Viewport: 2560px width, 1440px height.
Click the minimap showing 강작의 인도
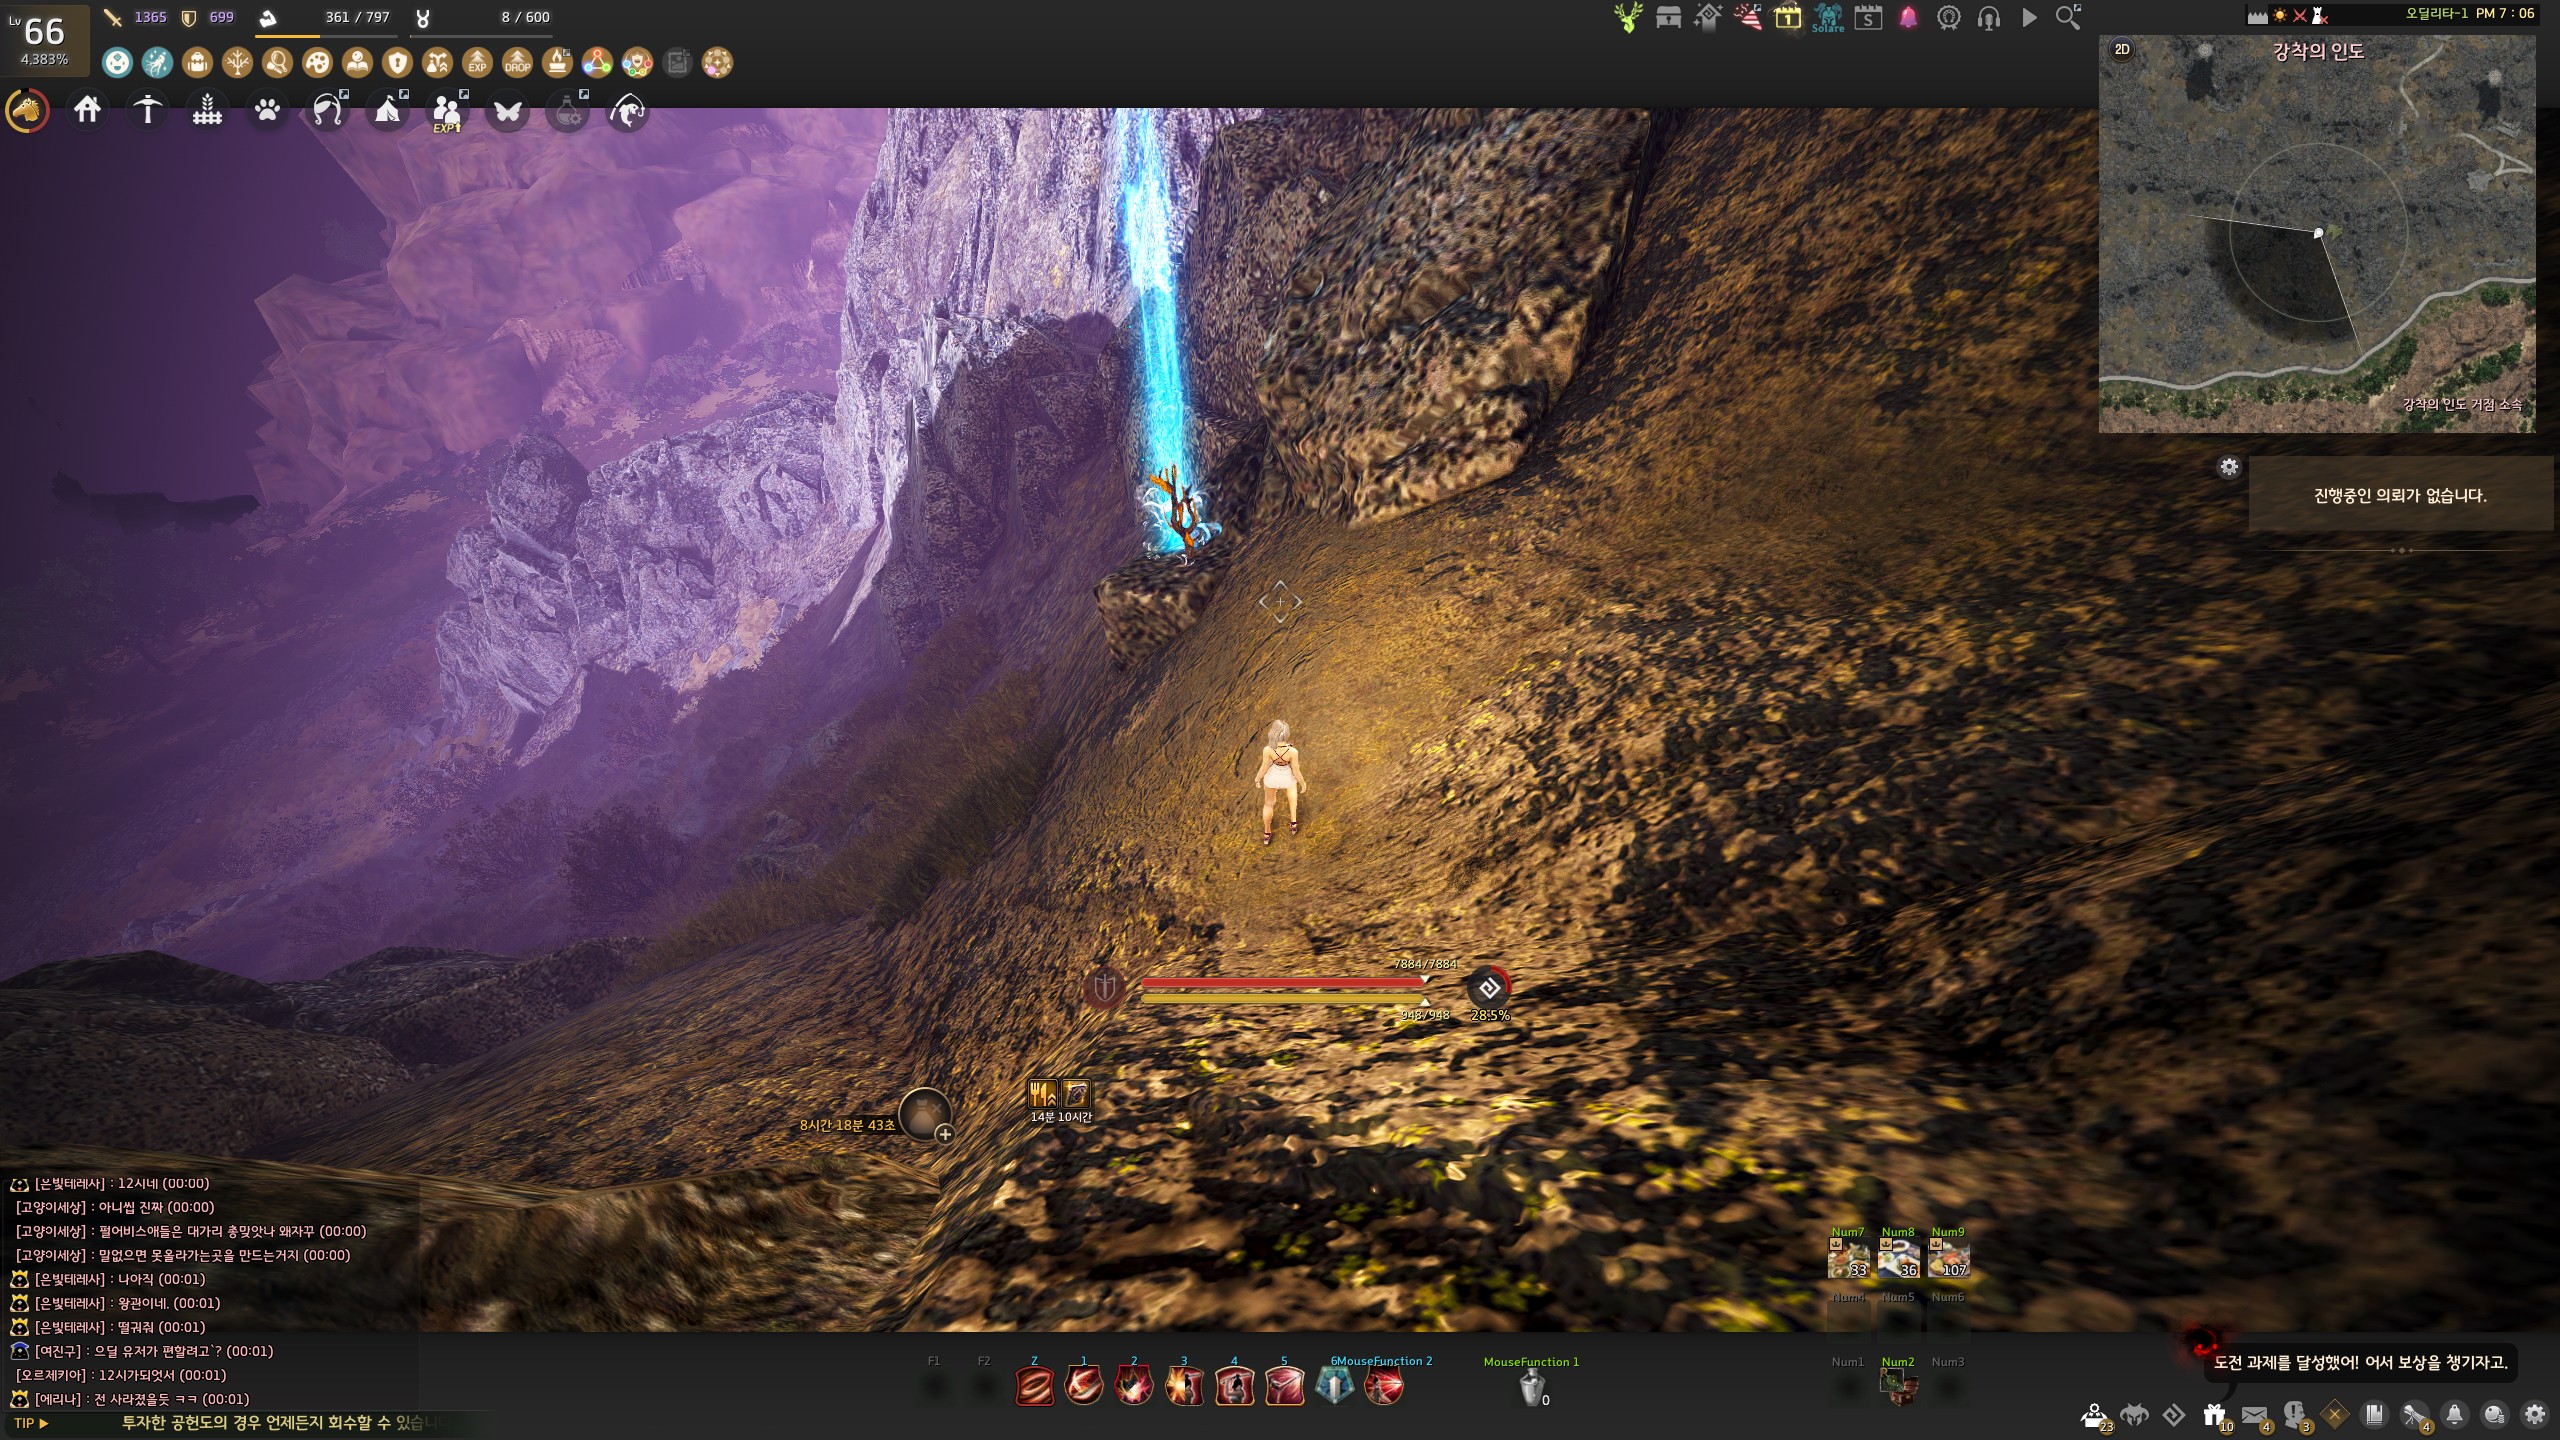coord(2317,234)
